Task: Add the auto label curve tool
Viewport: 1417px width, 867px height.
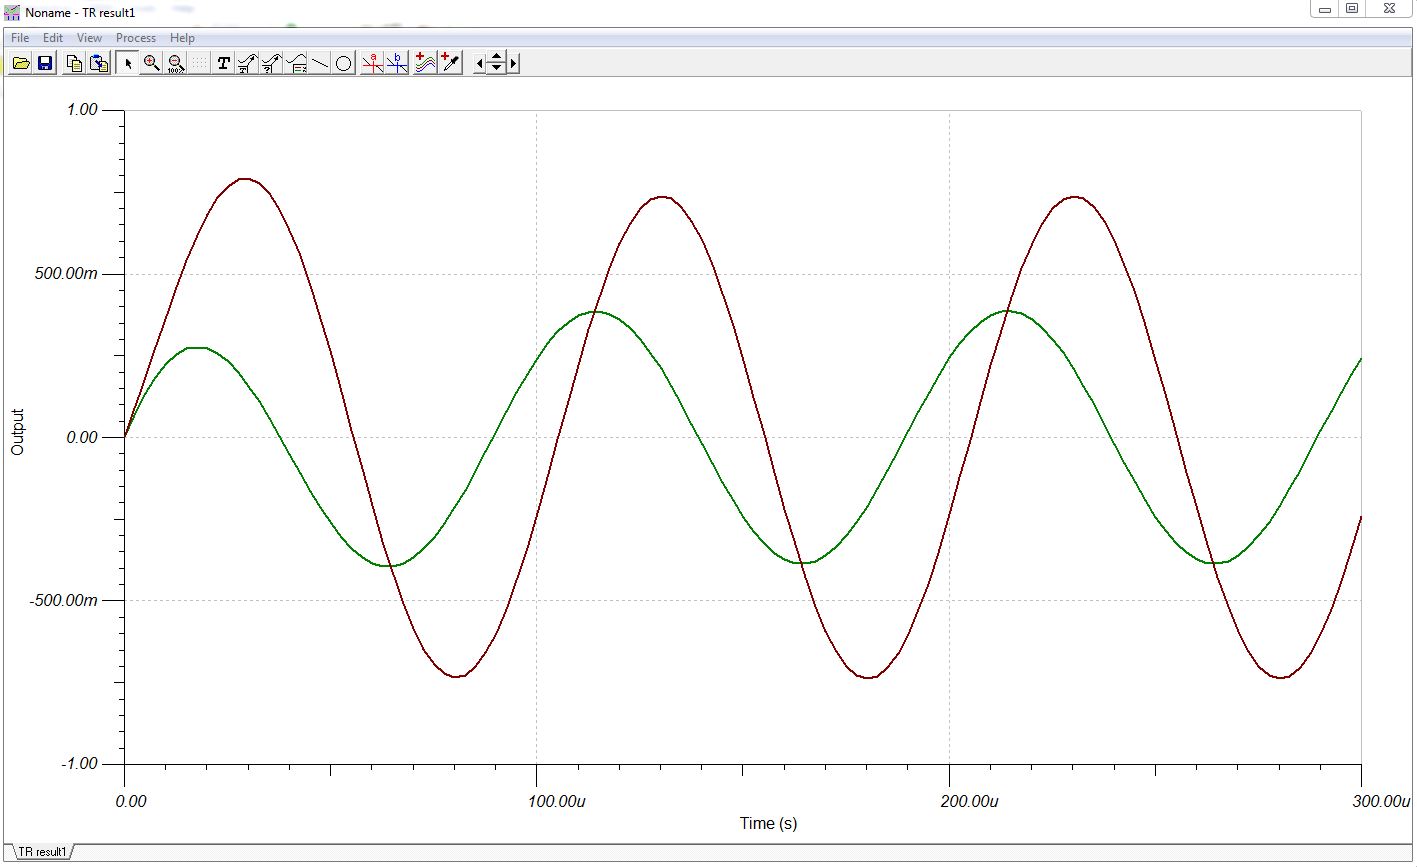Action: click(x=248, y=63)
